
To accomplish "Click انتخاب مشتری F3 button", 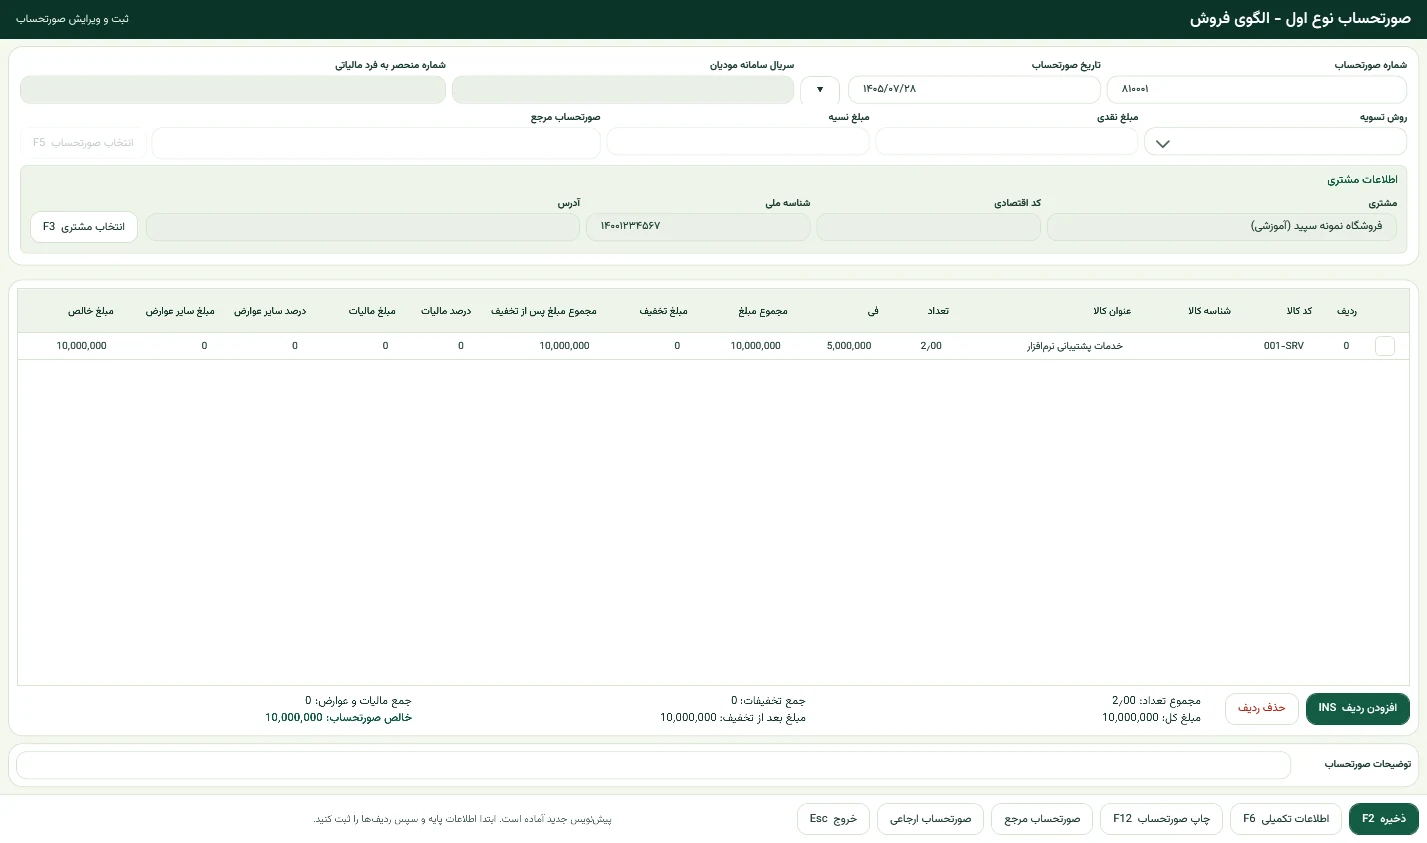I will tap(84, 227).
